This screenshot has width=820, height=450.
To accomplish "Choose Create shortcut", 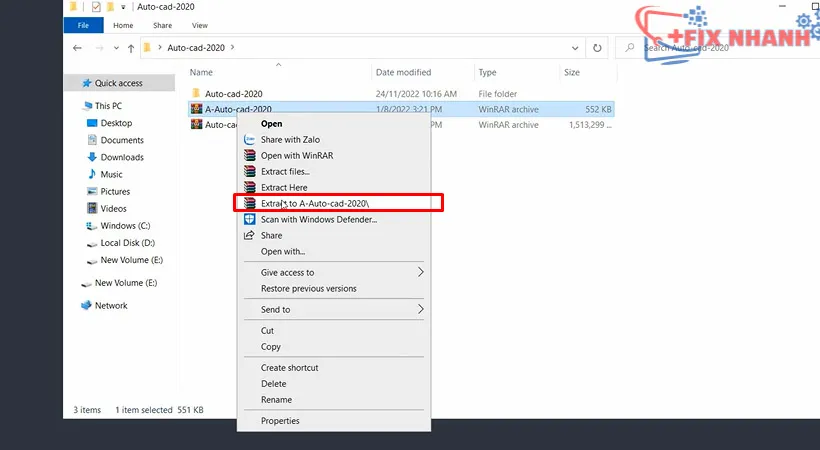I will pyautogui.click(x=289, y=367).
